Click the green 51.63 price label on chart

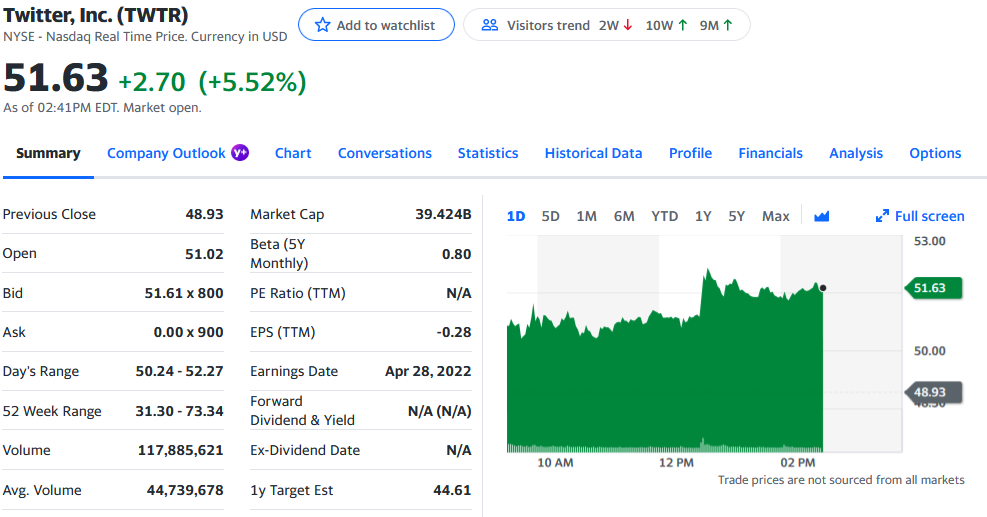[933, 288]
